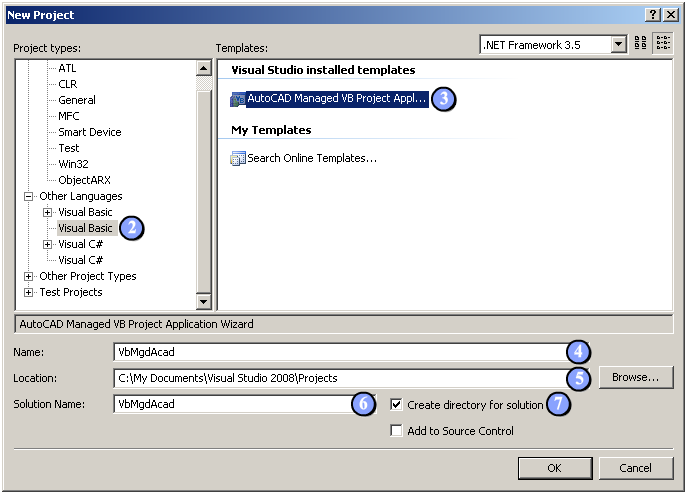Select ObjectARX project type
Screen dimensions: 687x494
85,180
